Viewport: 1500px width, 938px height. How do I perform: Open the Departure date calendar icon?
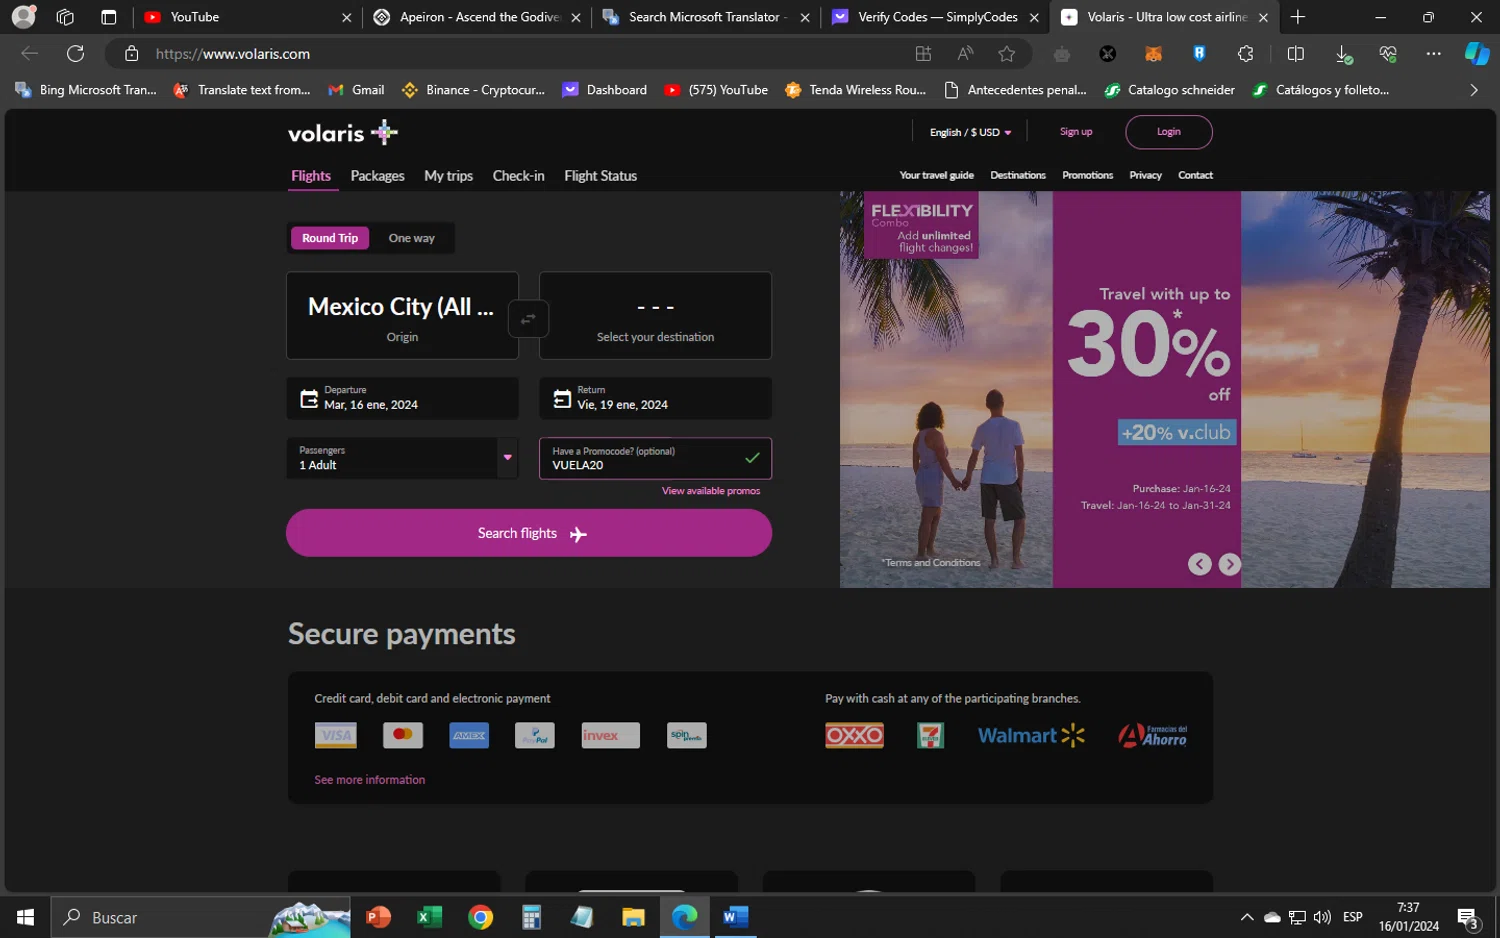309,399
